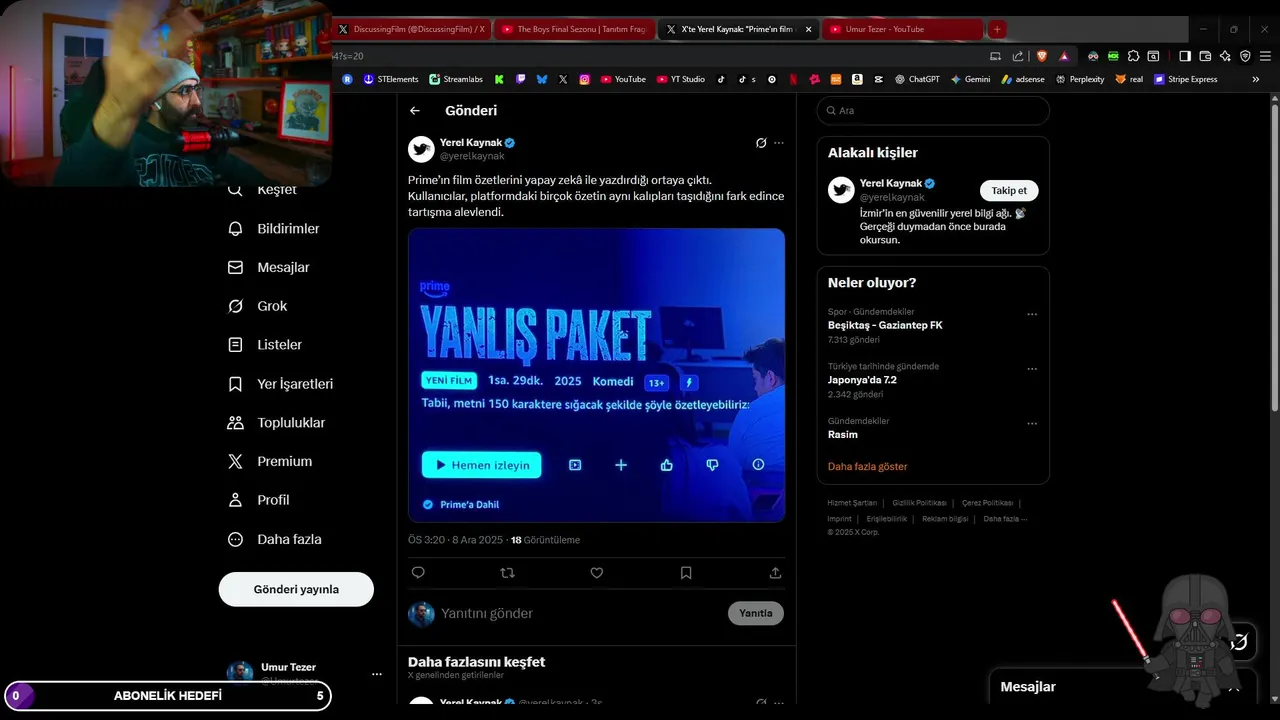Expand Daha fazla in the sidebar
Viewport: 1280px width, 720px height.
point(275,539)
